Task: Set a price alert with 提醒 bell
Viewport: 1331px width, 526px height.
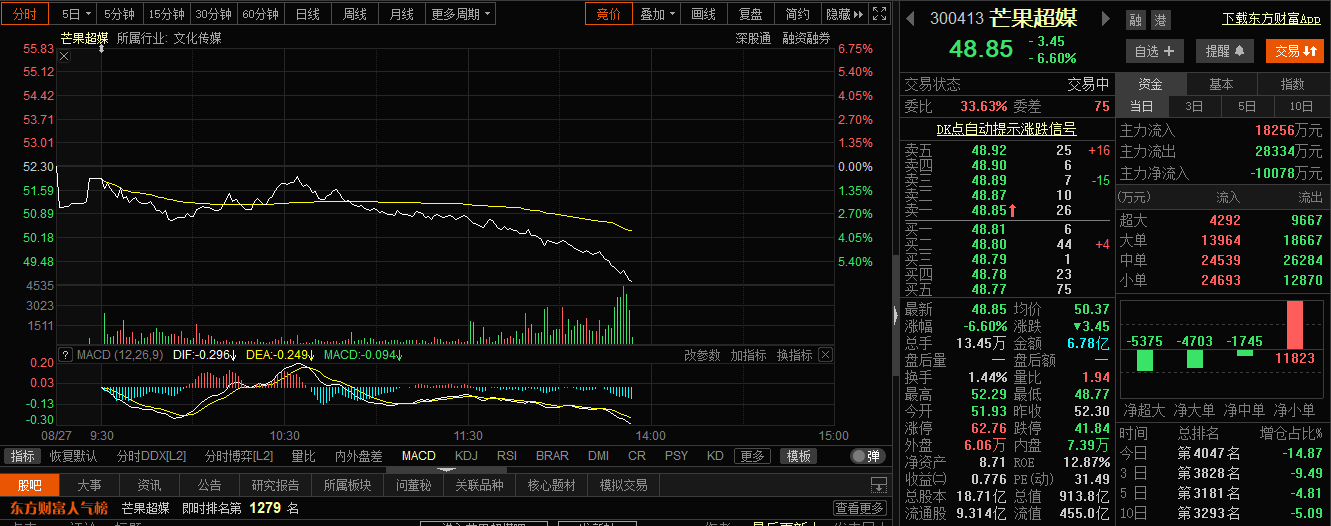Action: tap(1225, 51)
